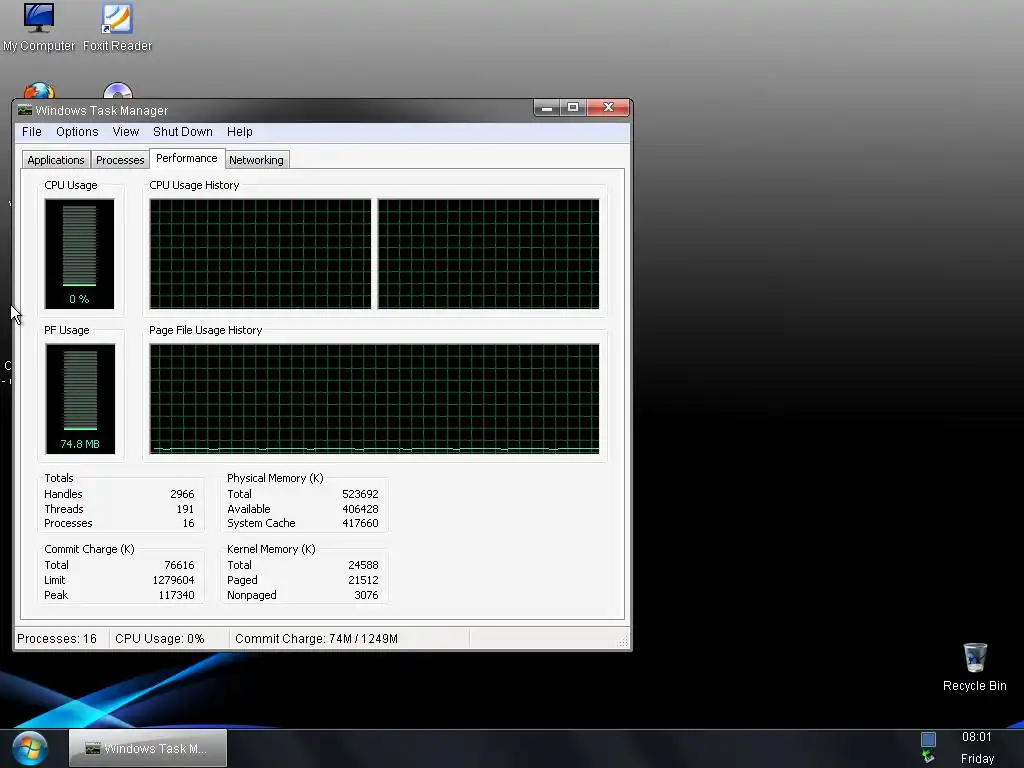The image size is (1024, 768).
Task: Click the Physical Memory (K) heading
Action: tap(275, 478)
